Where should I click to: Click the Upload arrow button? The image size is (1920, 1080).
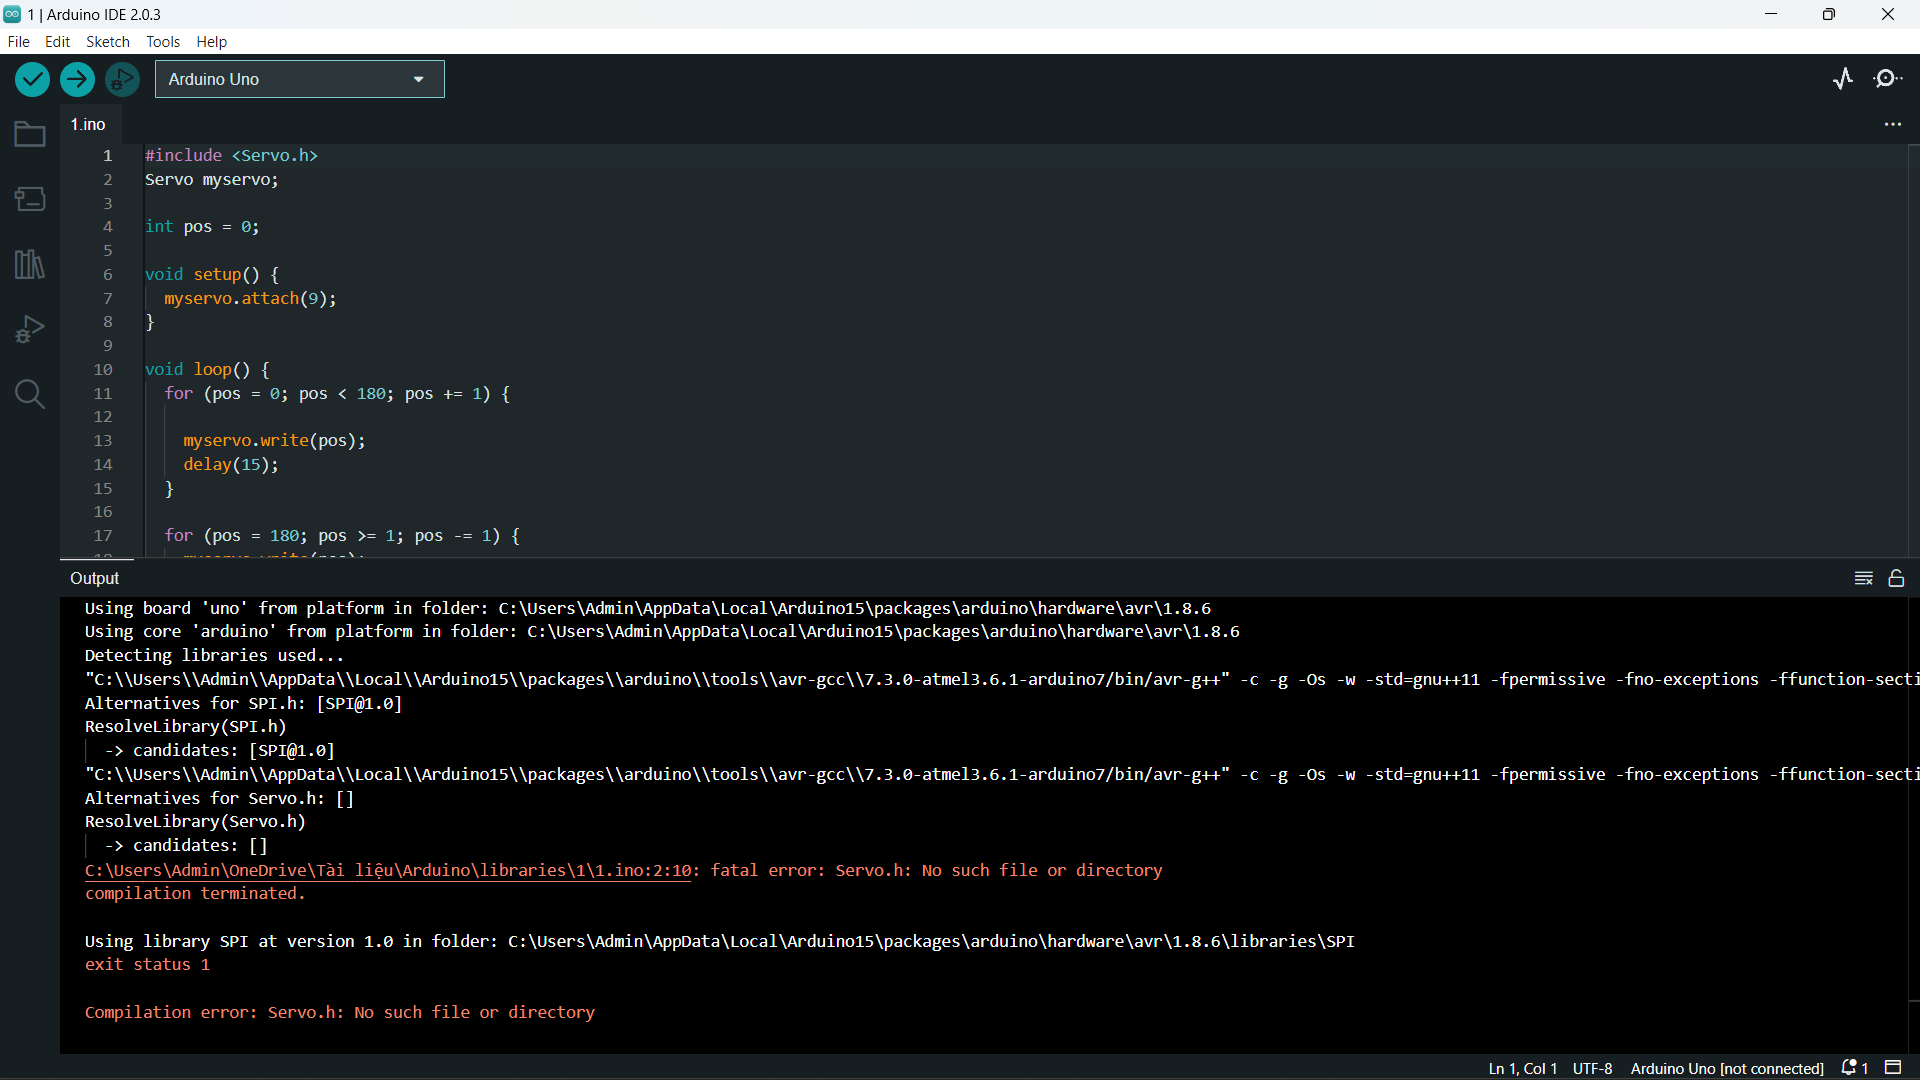tap(77, 79)
